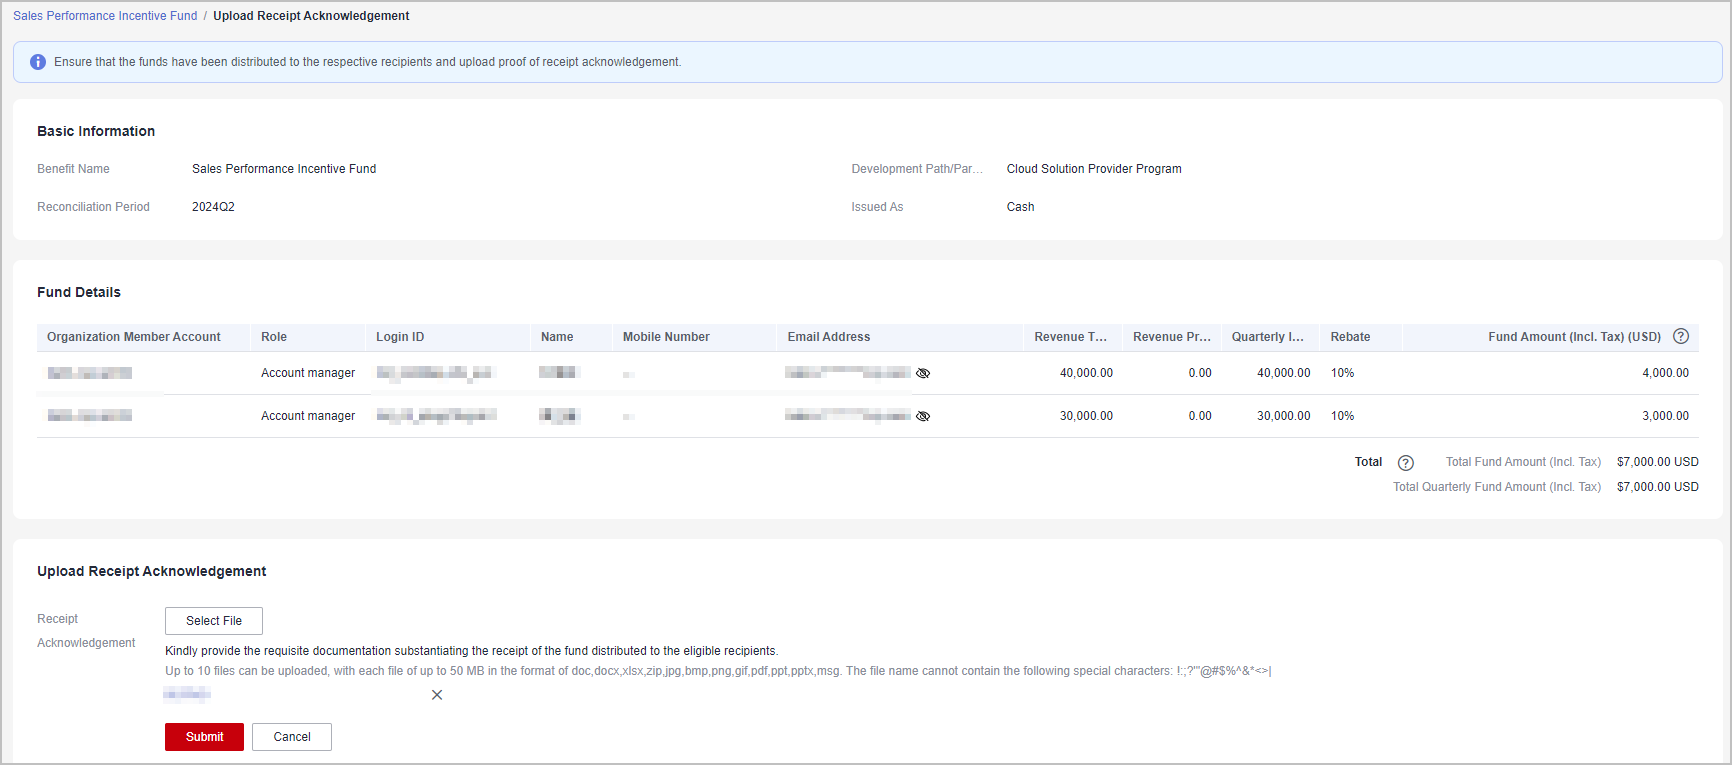Click the uploaded file name entry
1732x765 pixels.
tap(187, 695)
